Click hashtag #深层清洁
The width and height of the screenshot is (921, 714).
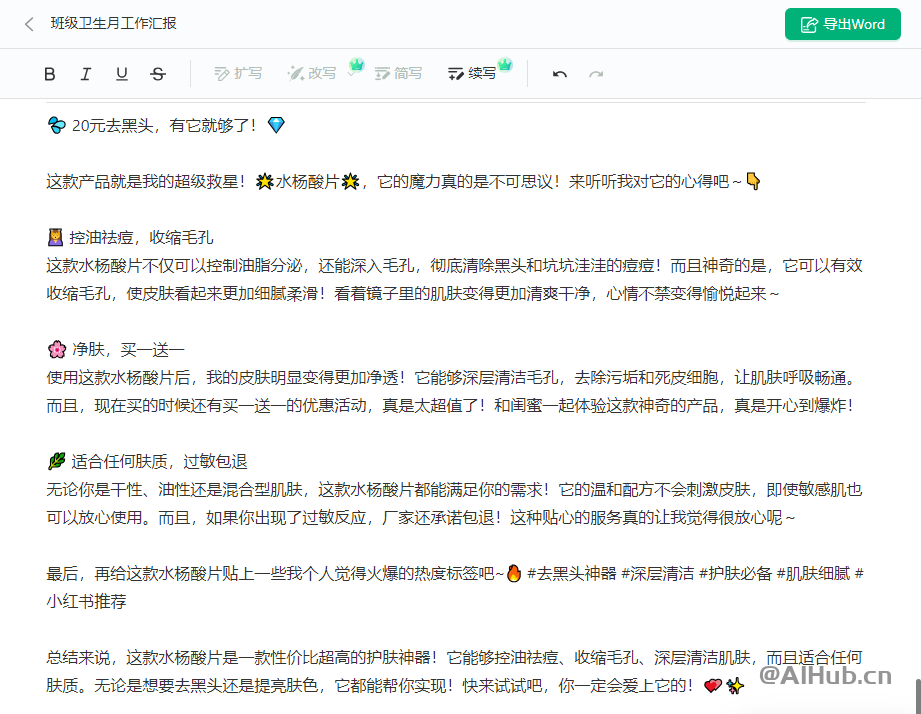658,574
